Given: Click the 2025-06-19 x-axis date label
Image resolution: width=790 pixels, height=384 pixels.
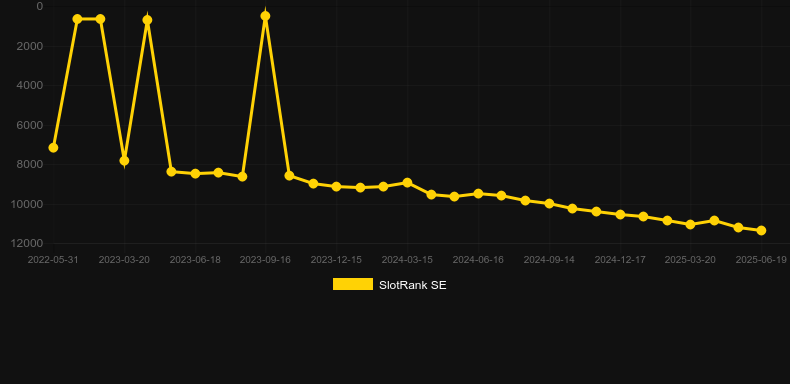Looking at the screenshot, I should 761,260.
